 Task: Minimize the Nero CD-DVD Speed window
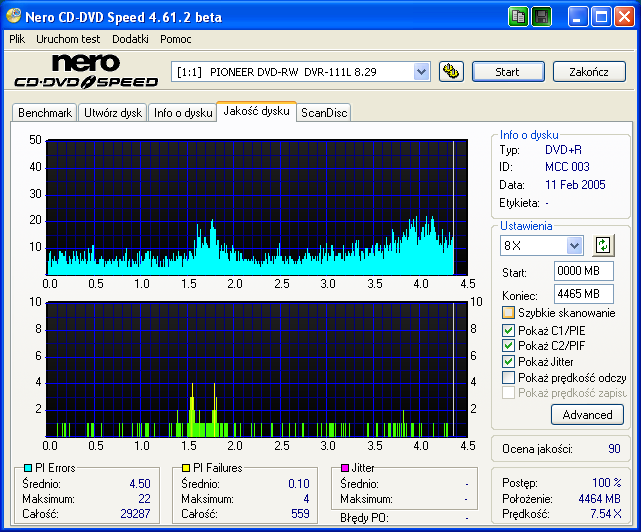click(578, 17)
